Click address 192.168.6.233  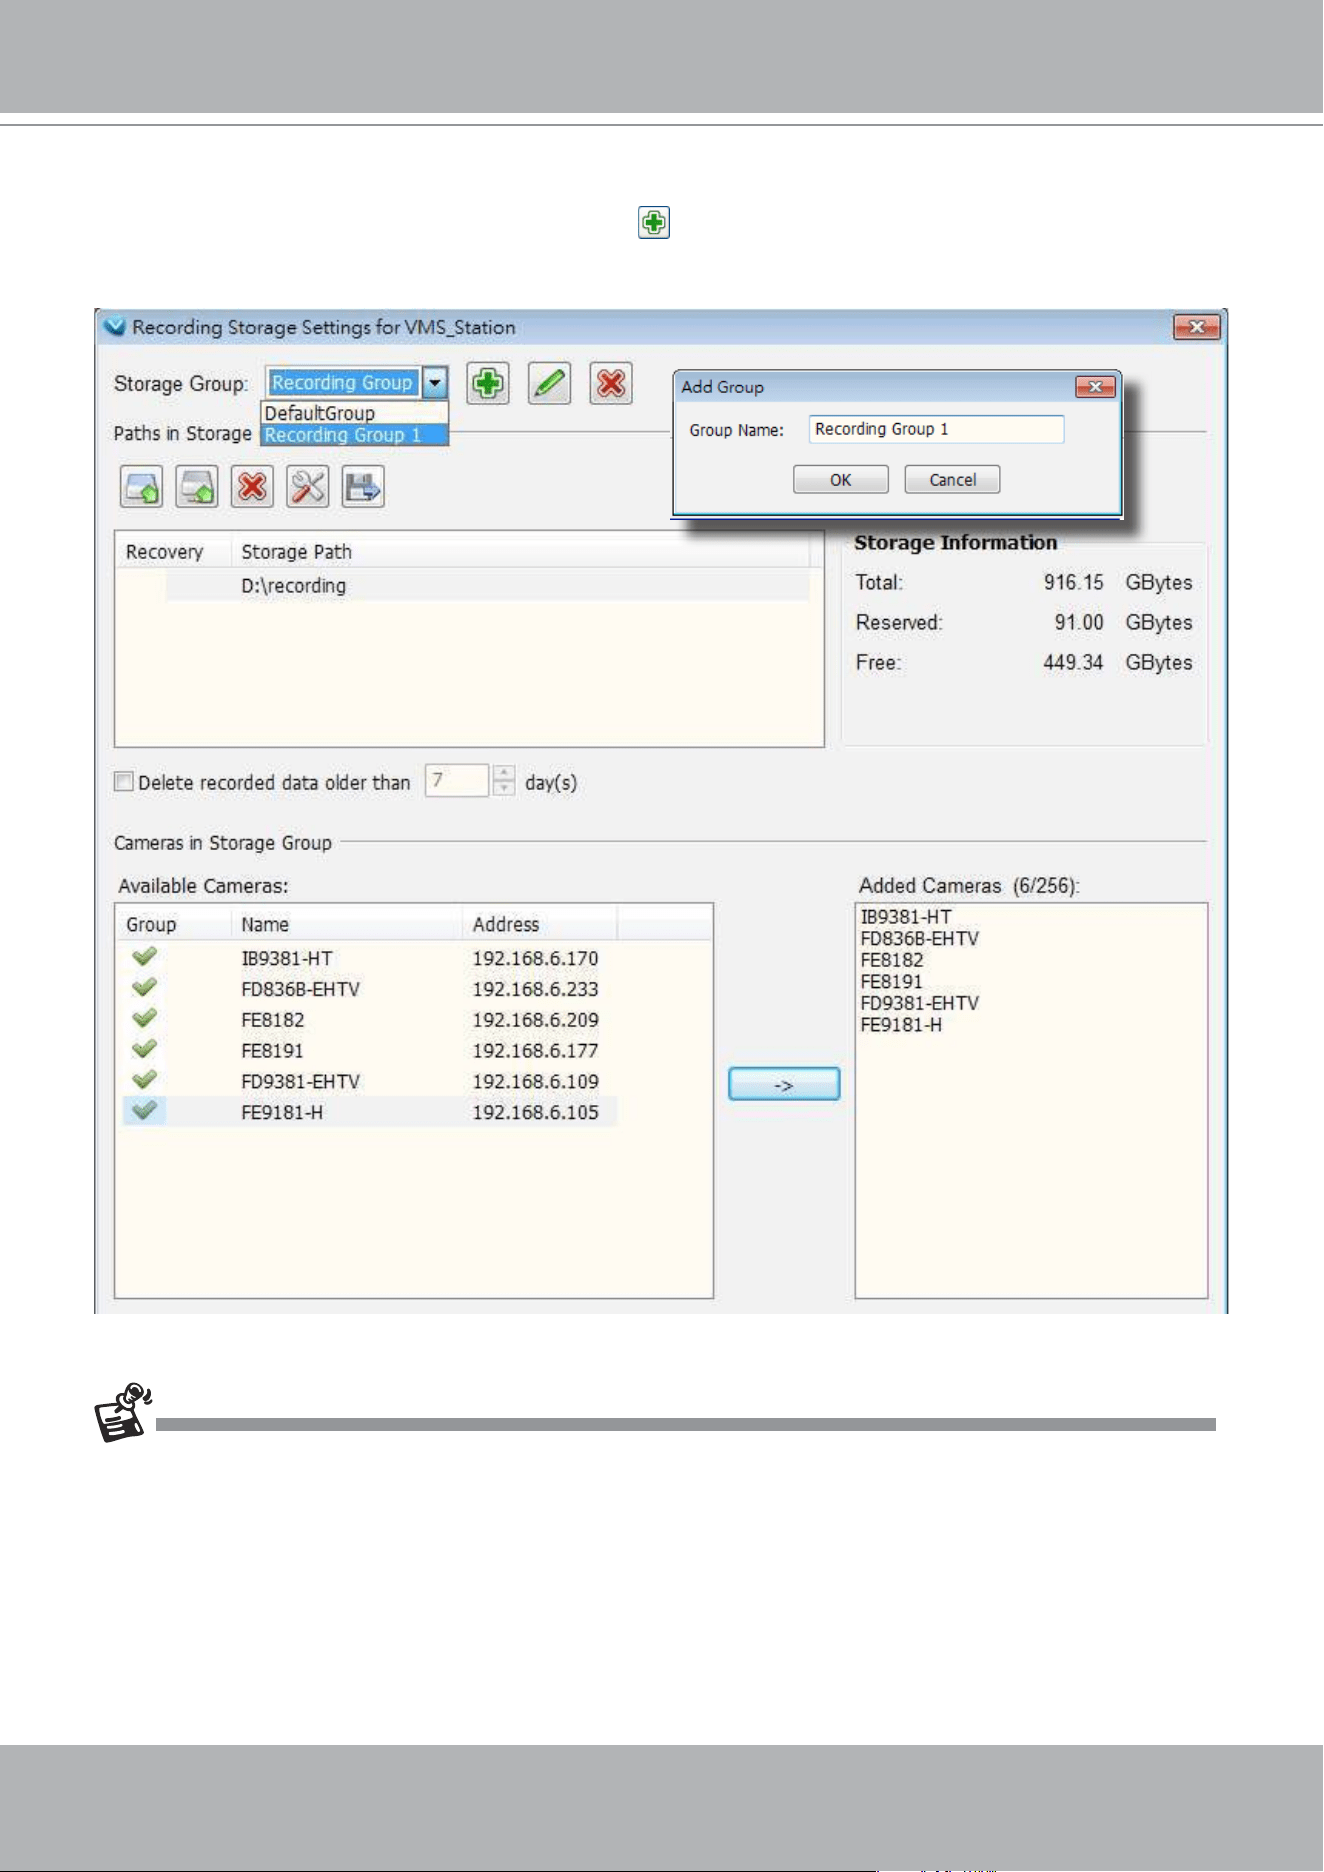535,989
